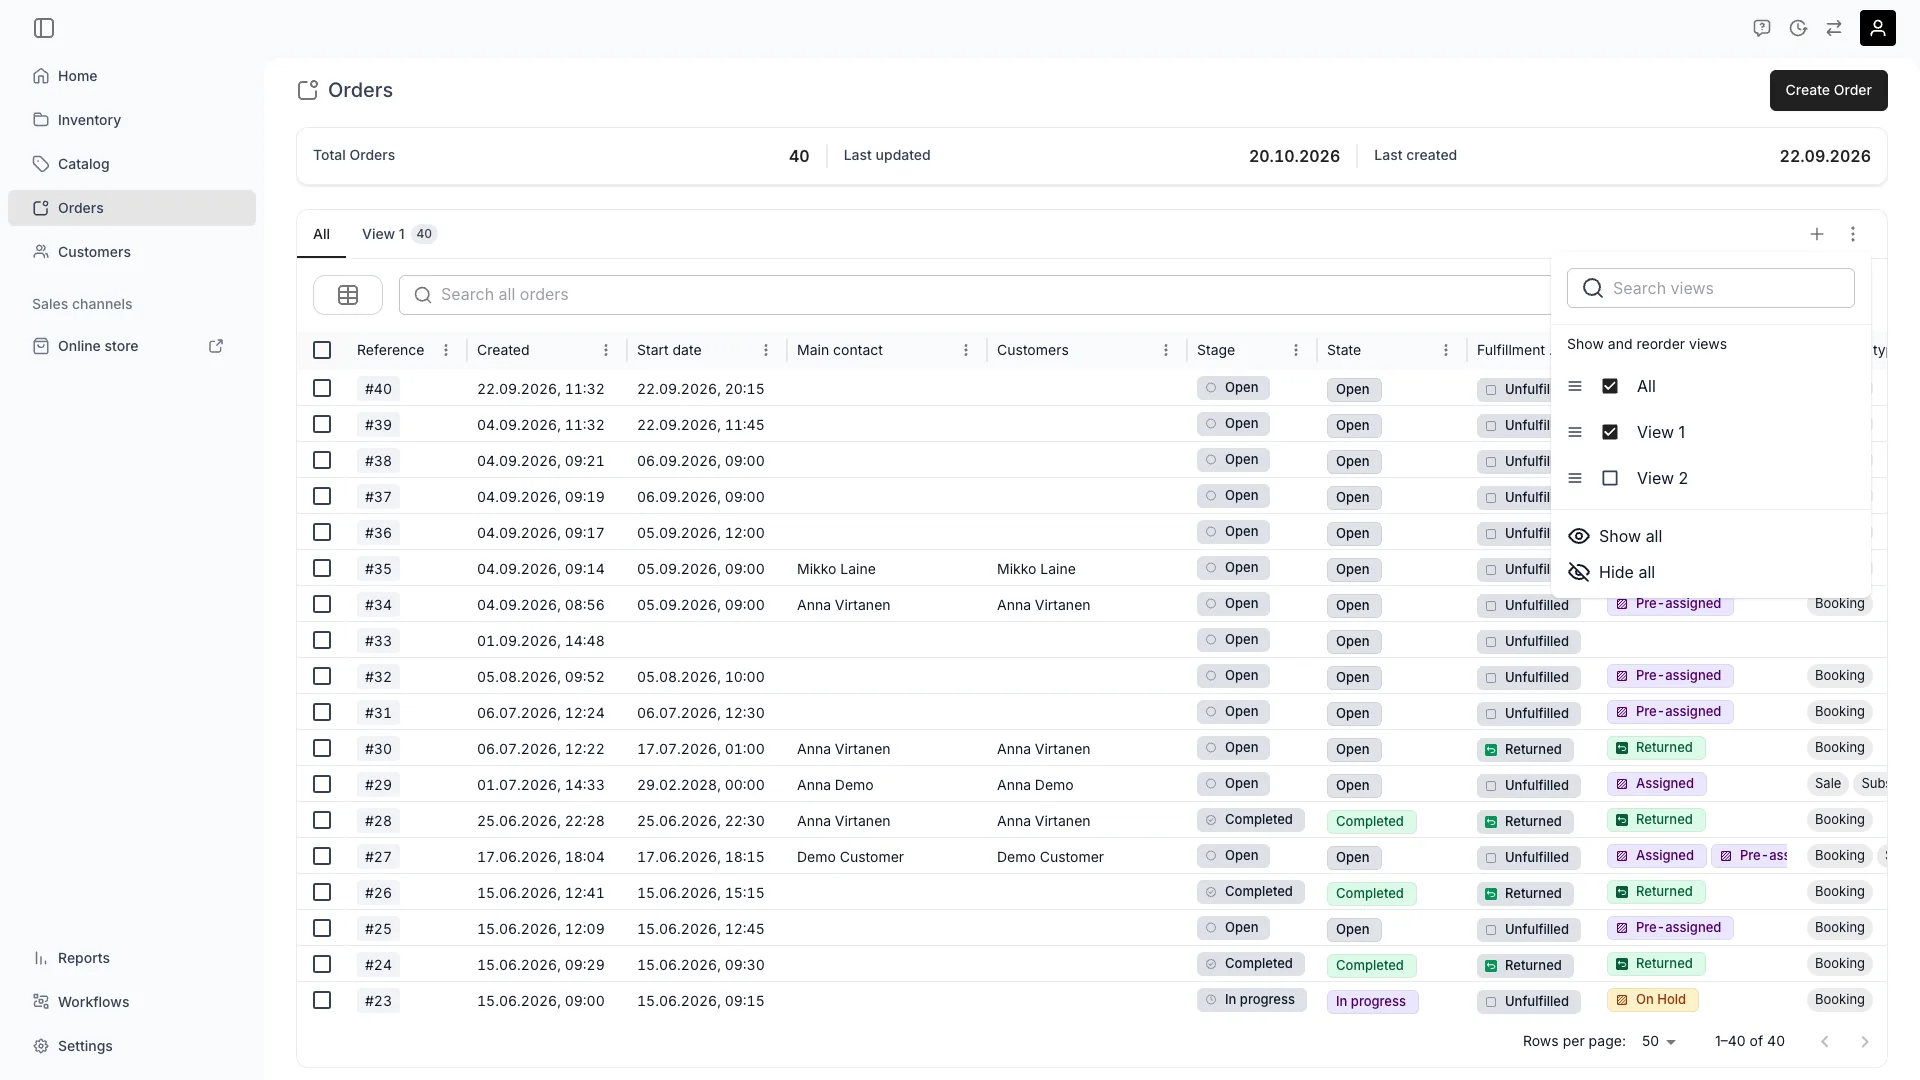
Task: Open views options three-dot menu
Action: click(x=1853, y=234)
